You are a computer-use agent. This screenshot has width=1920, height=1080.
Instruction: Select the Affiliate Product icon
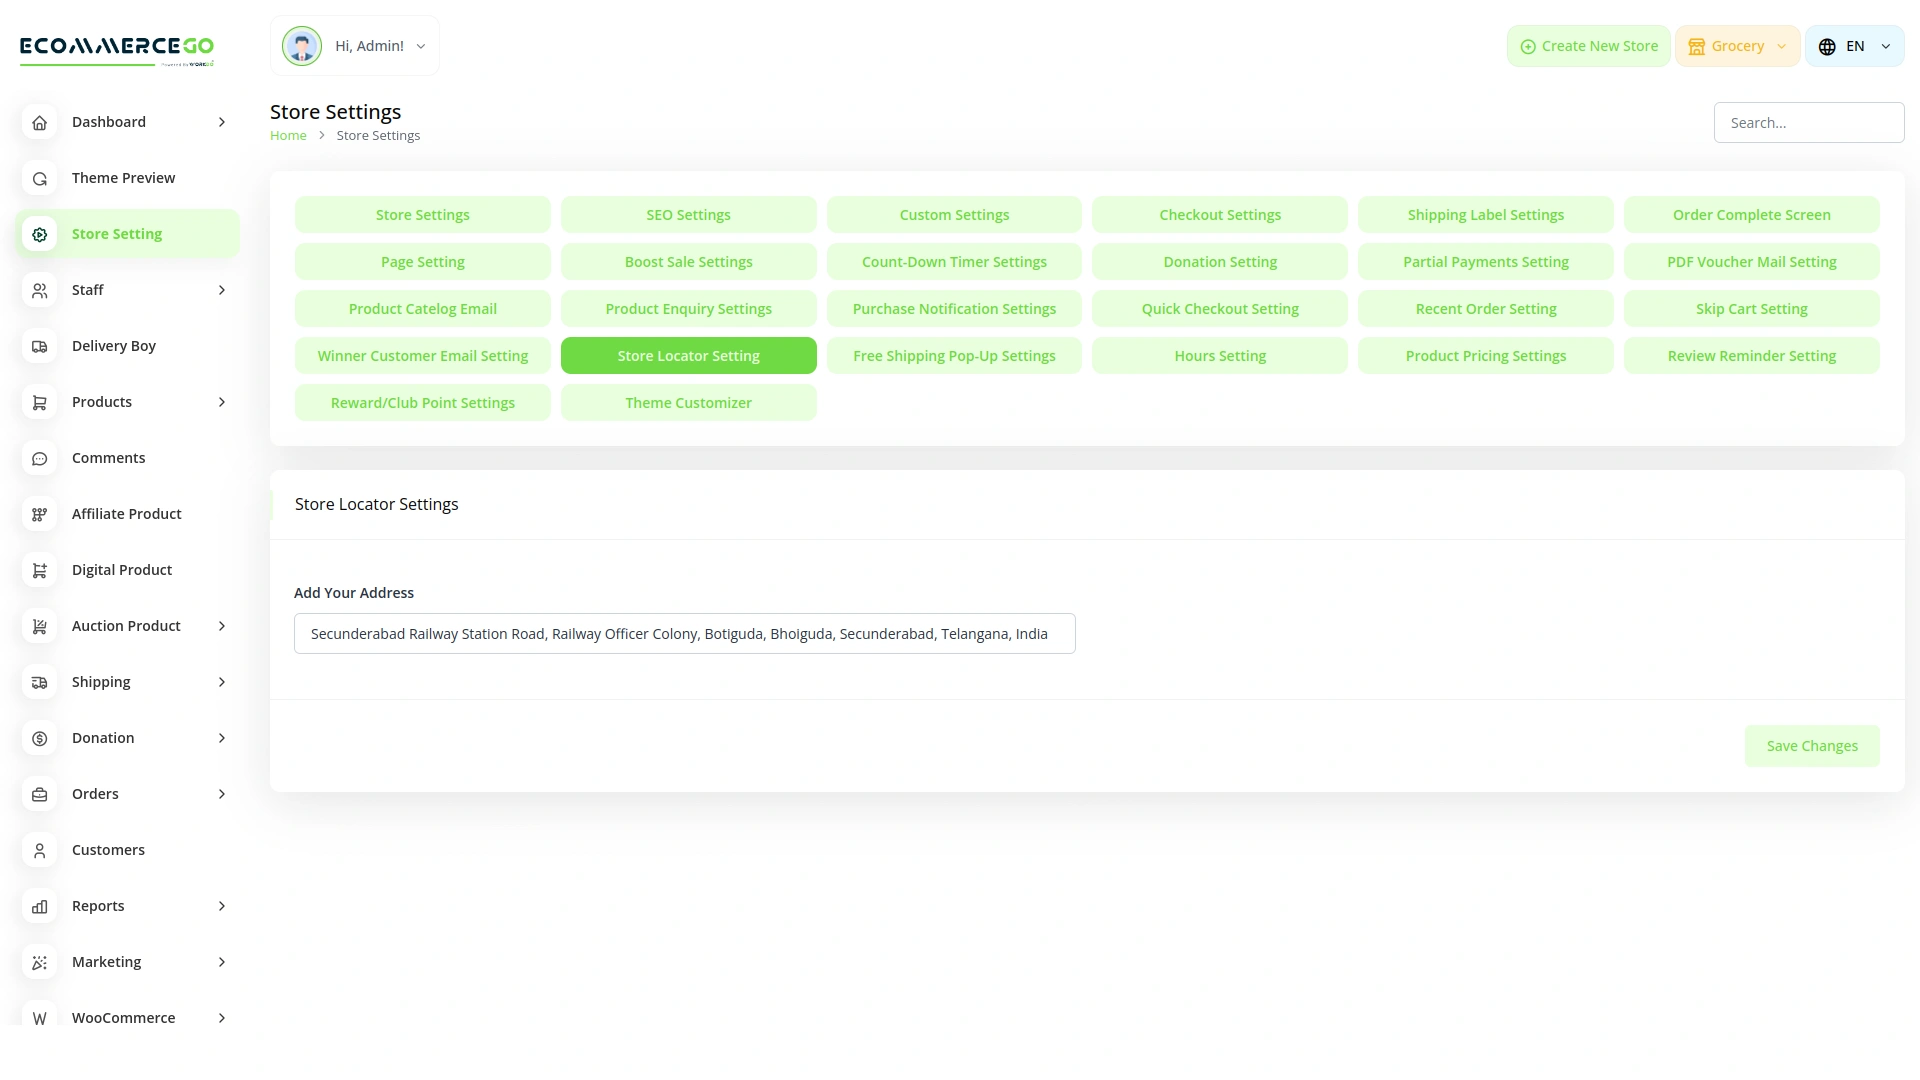[40, 514]
